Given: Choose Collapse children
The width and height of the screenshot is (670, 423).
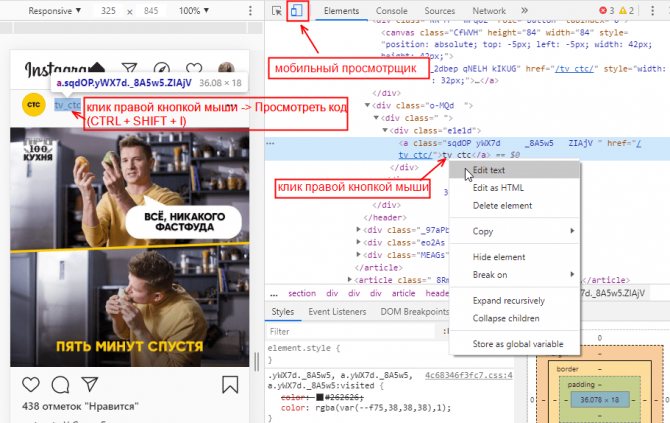Looking at the screenshot, I should 514,318.
